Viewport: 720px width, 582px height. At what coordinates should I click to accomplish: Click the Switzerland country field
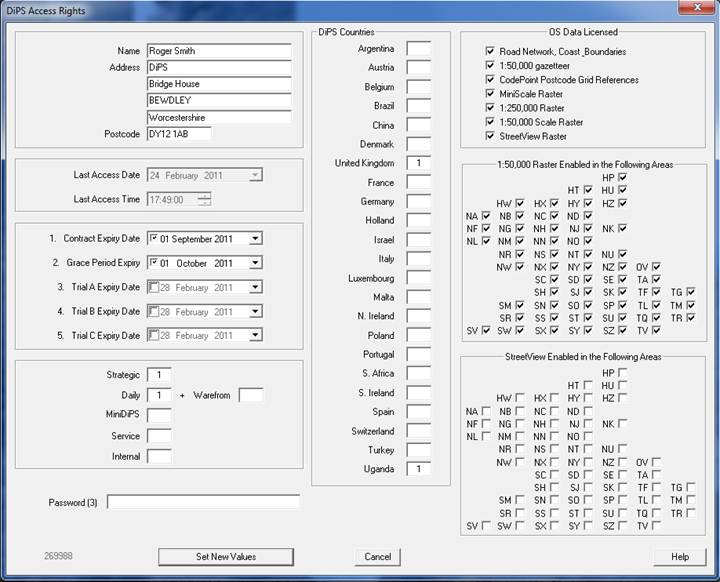click(x=419, y=431)
